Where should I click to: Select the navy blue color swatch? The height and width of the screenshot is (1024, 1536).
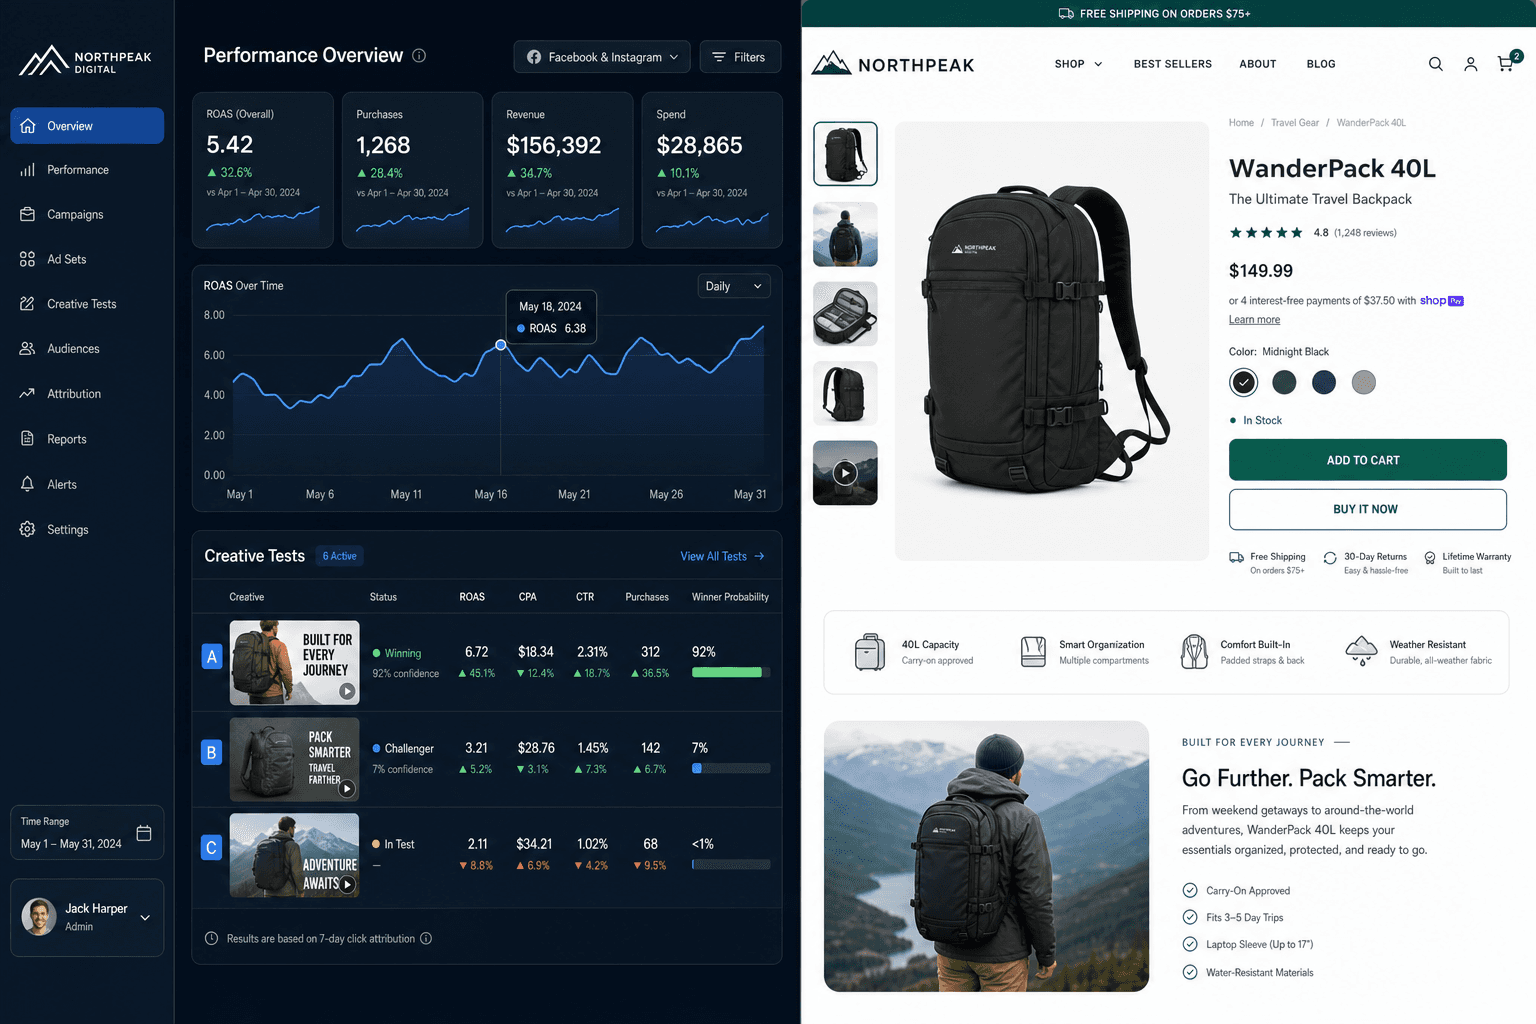pos(1324,382)
